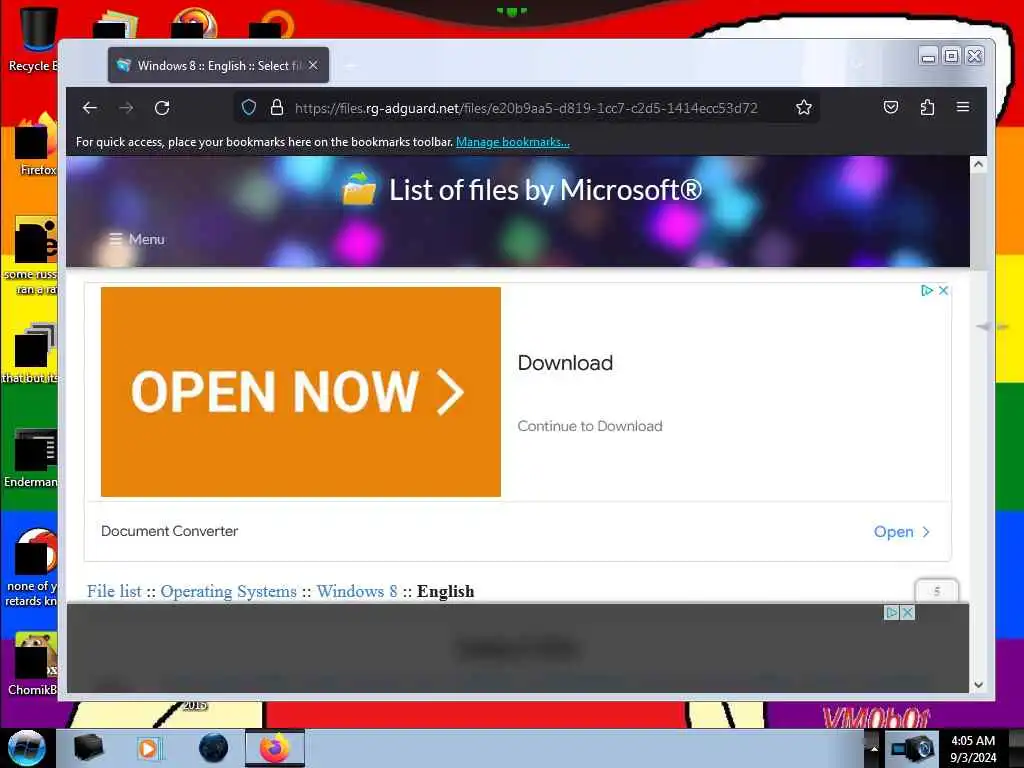Open the Manage bookmarks link
This screenshot has height=768, width=1024.
[513, 142]
